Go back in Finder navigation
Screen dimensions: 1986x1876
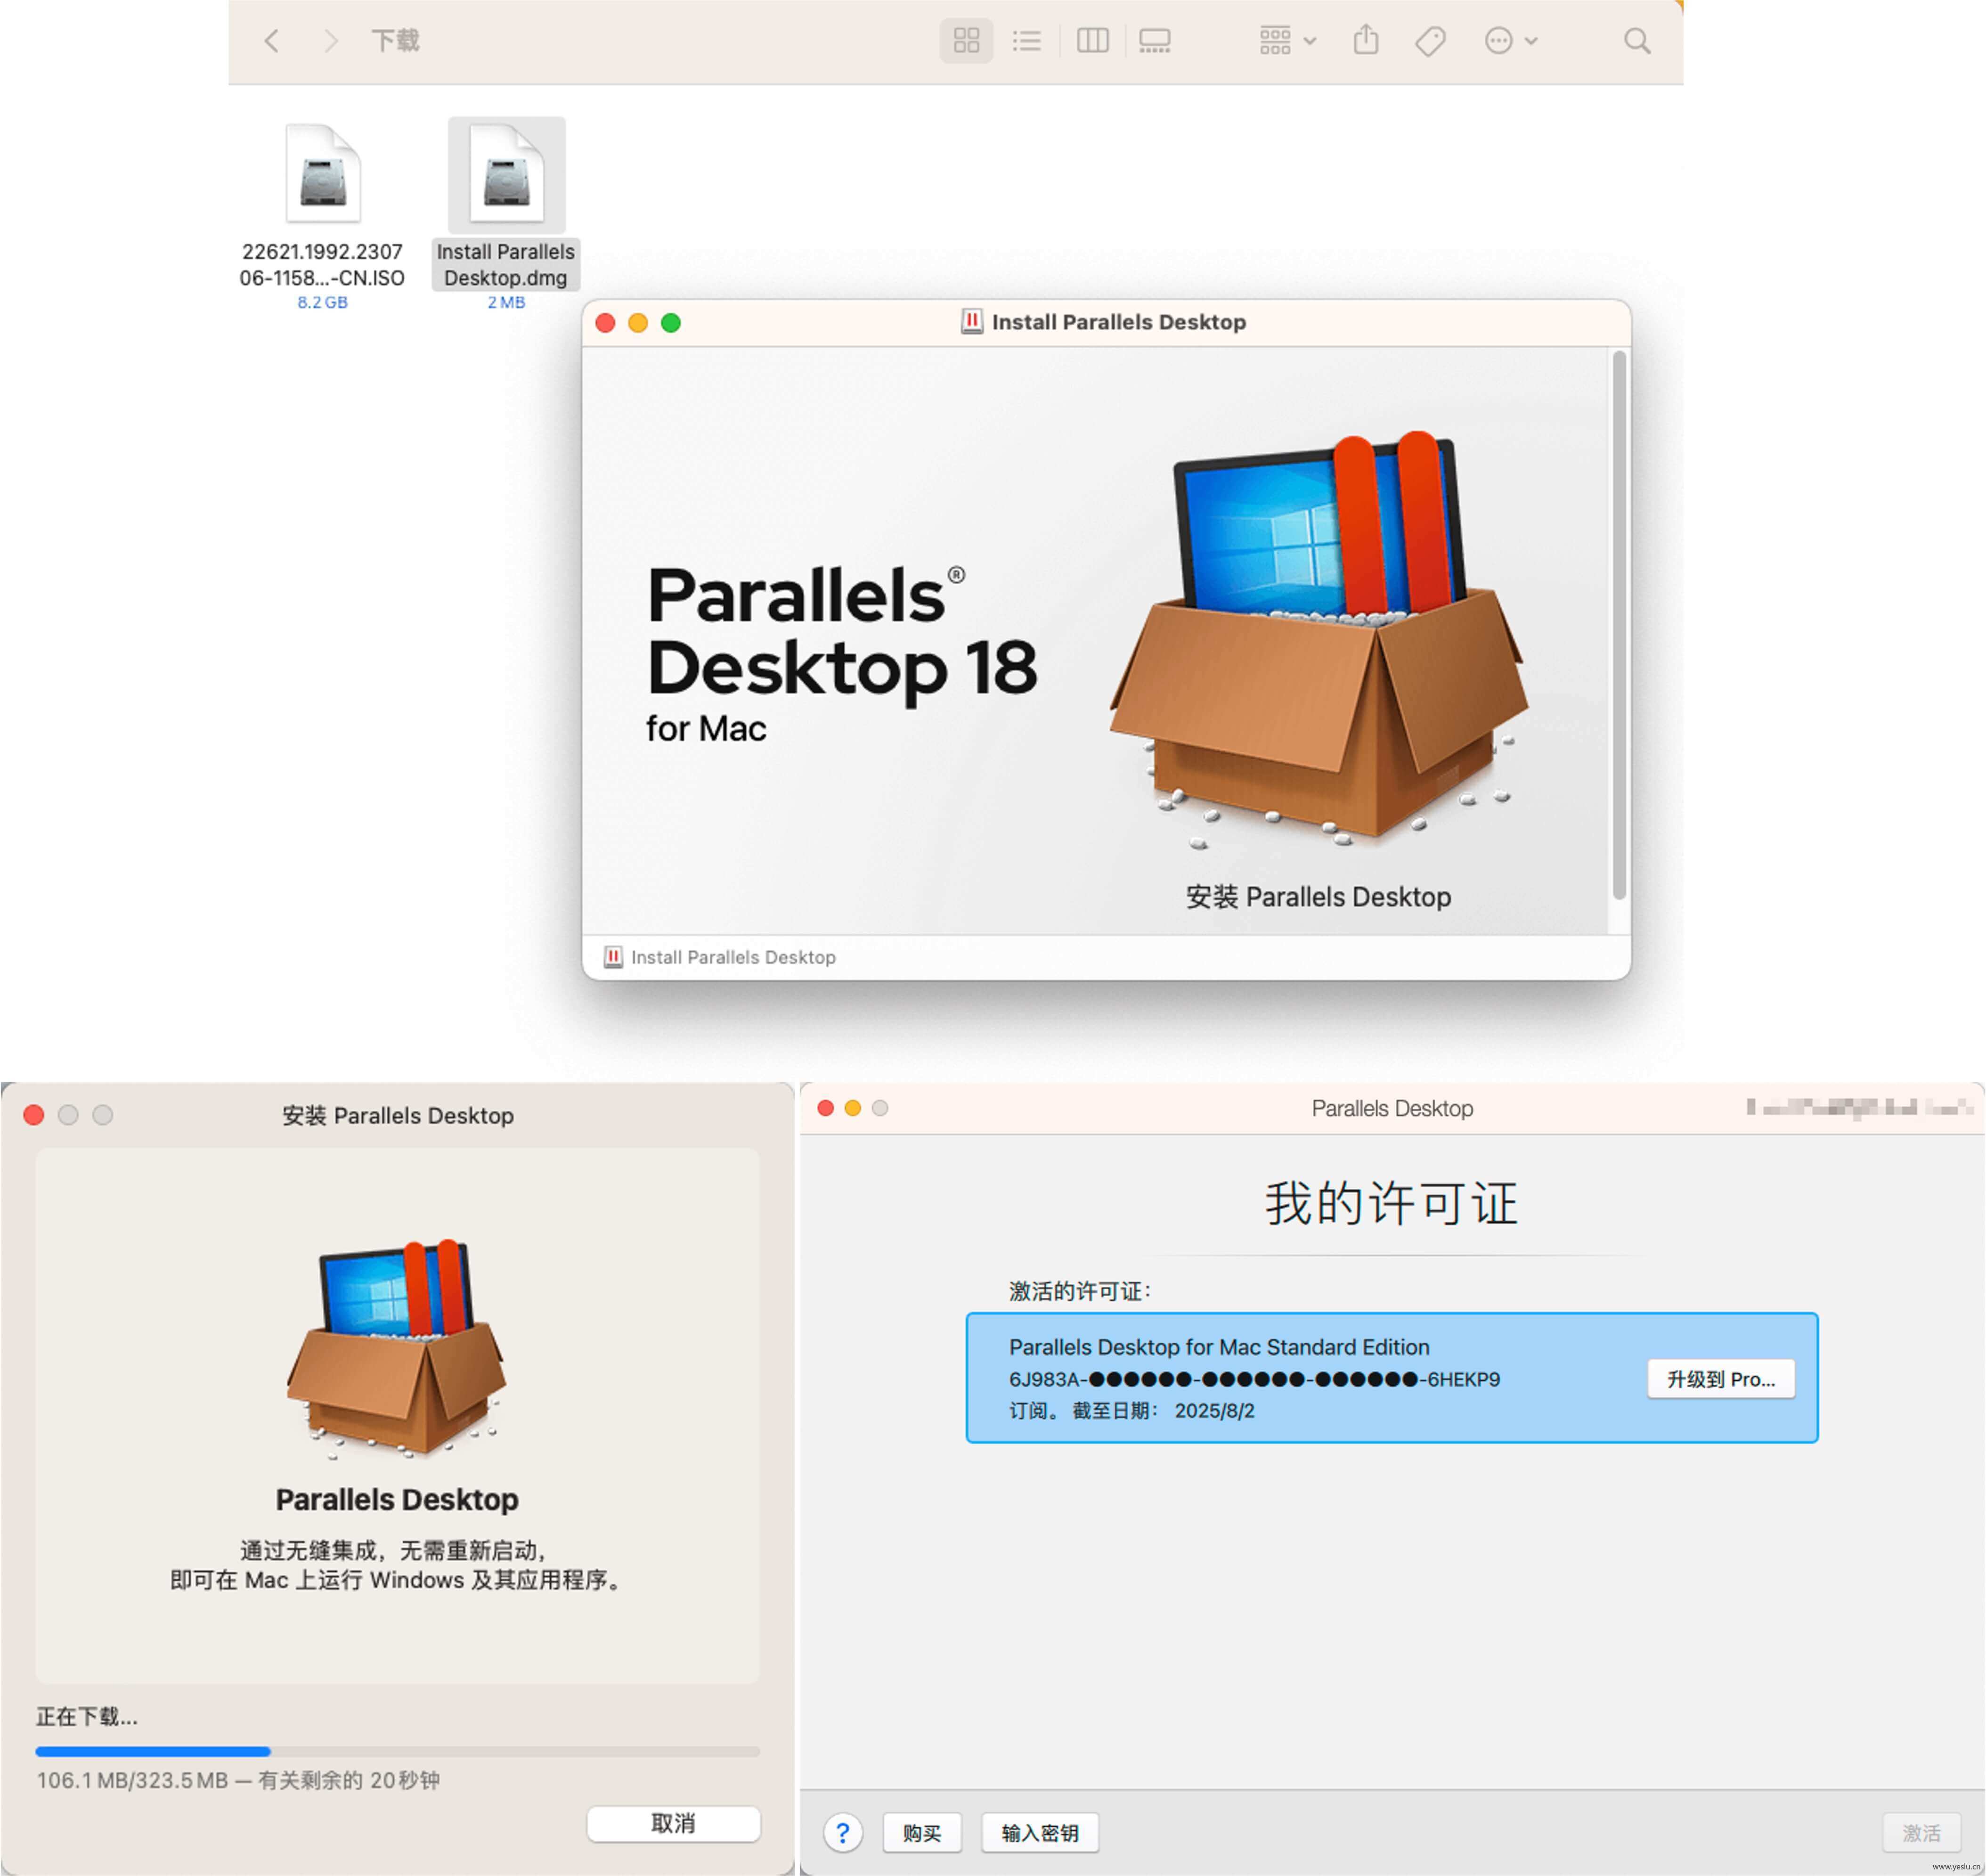tap(271, 41)
